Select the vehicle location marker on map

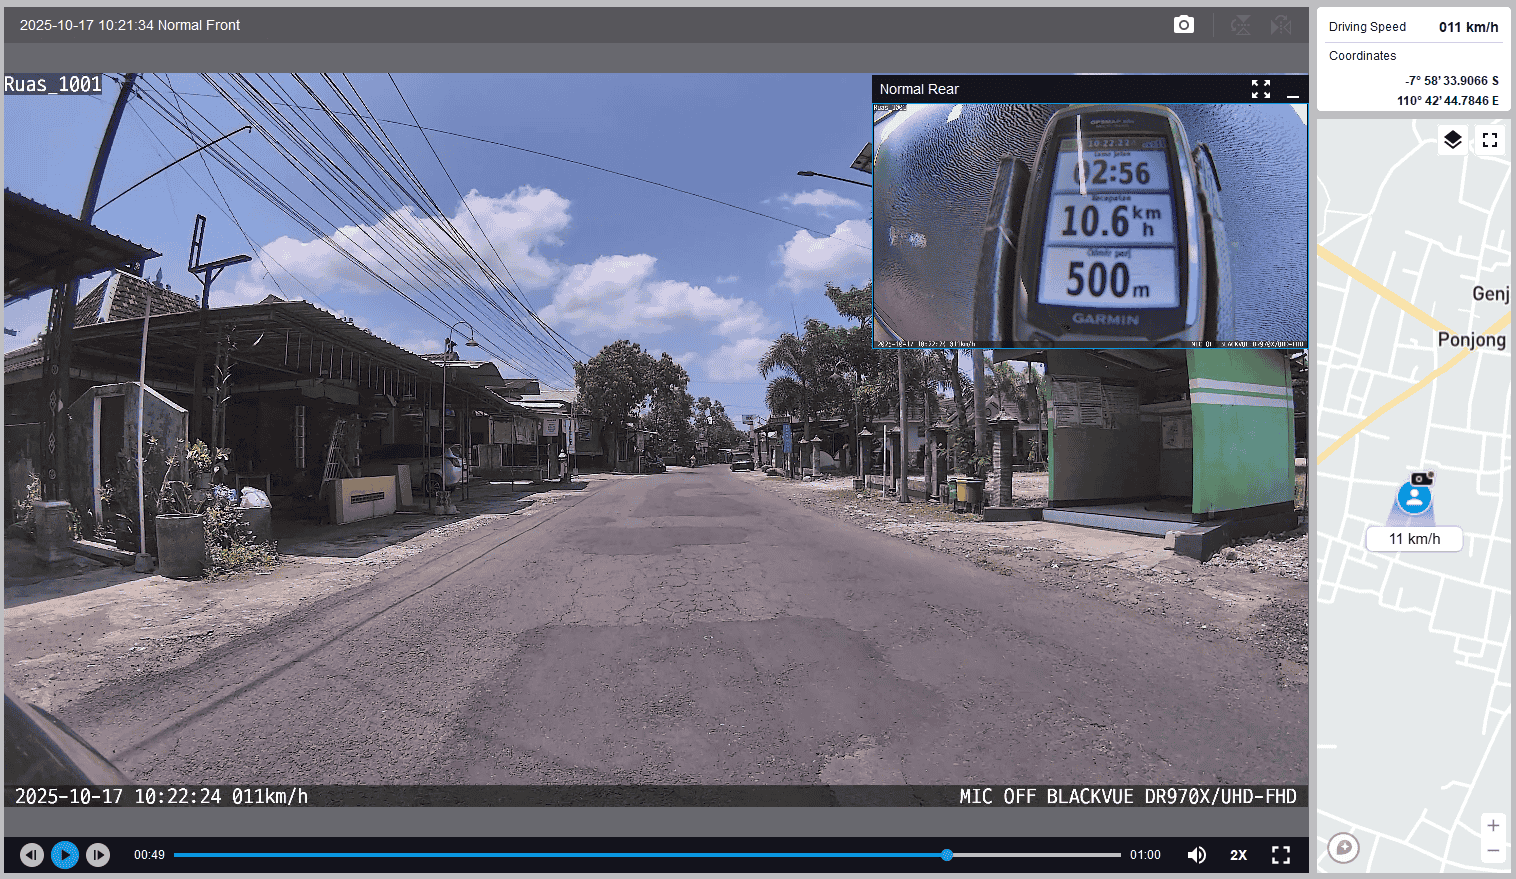(1414, 497)
